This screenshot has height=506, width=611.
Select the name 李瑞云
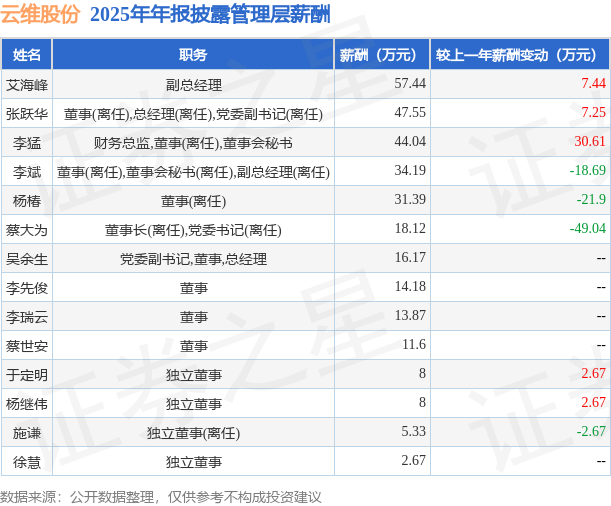pos(26,317)
